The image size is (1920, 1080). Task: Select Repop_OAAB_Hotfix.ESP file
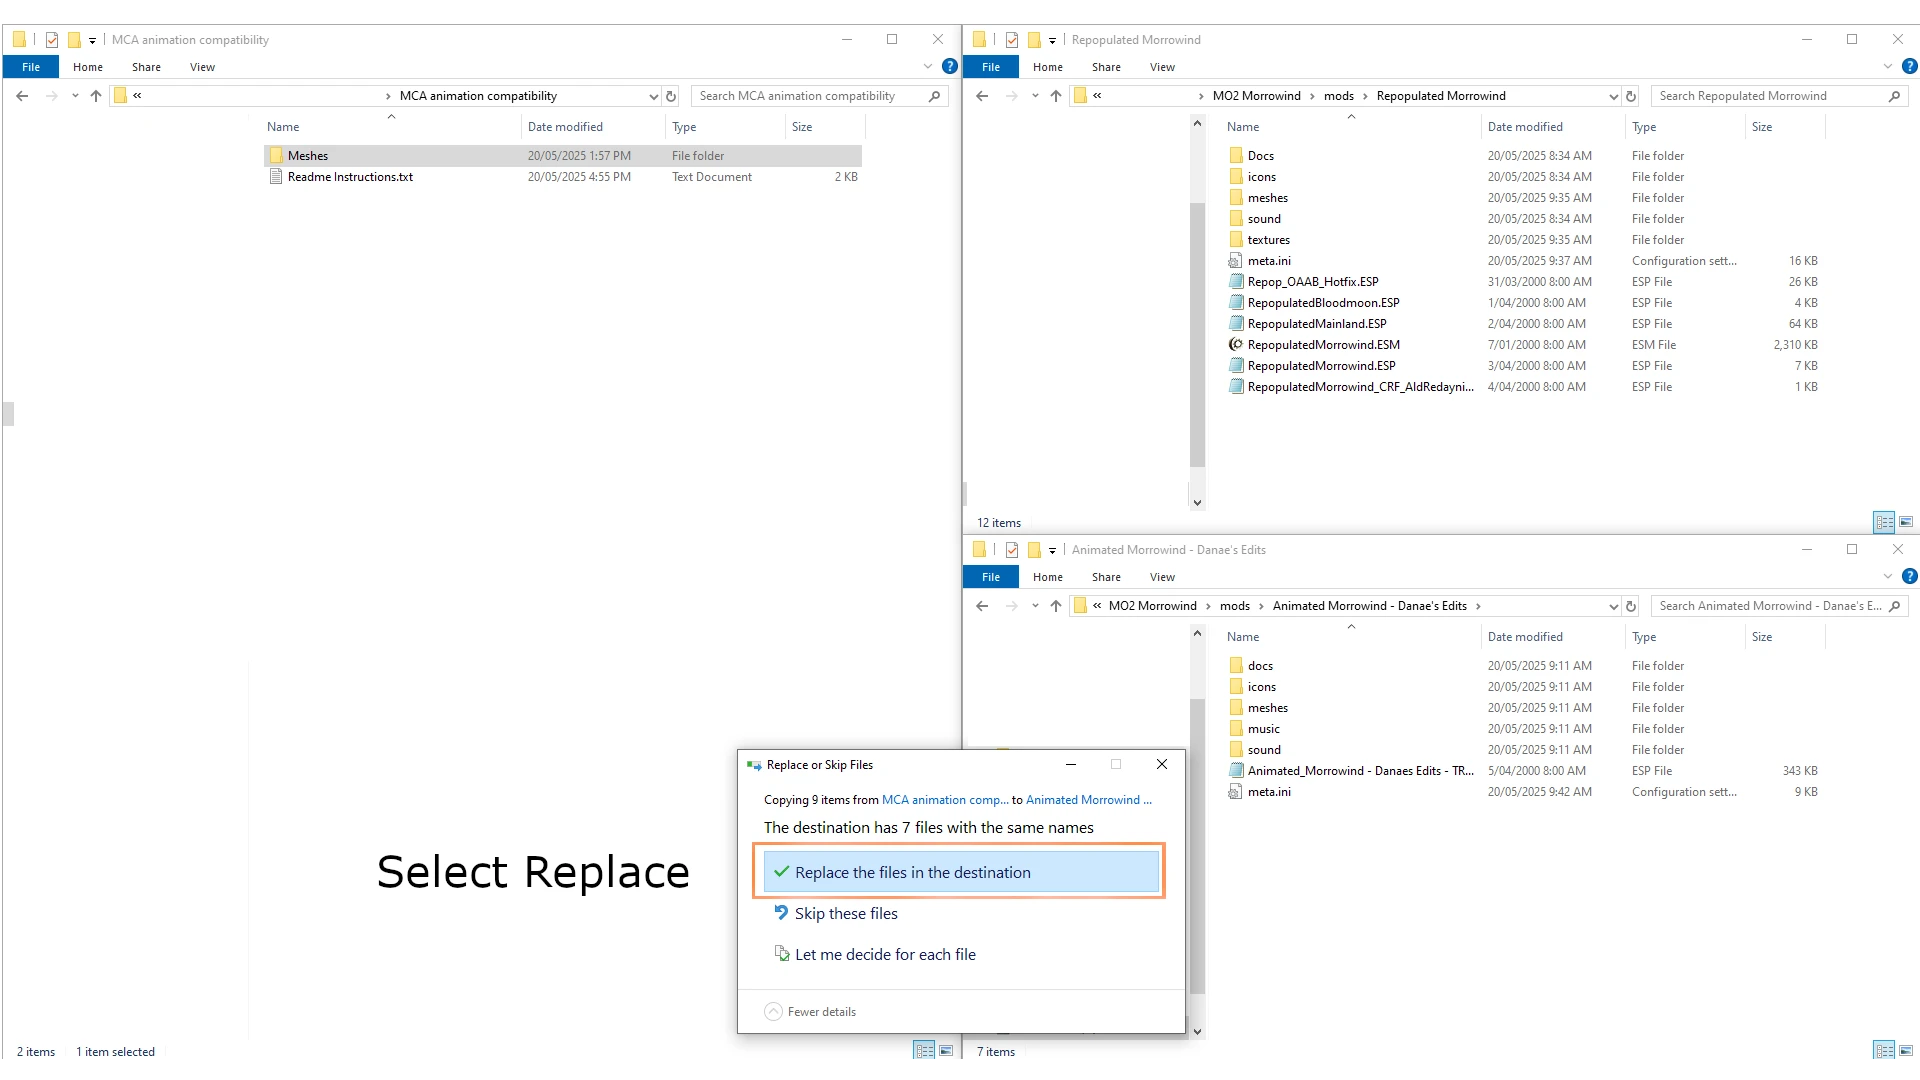(x=1312, y=282)
